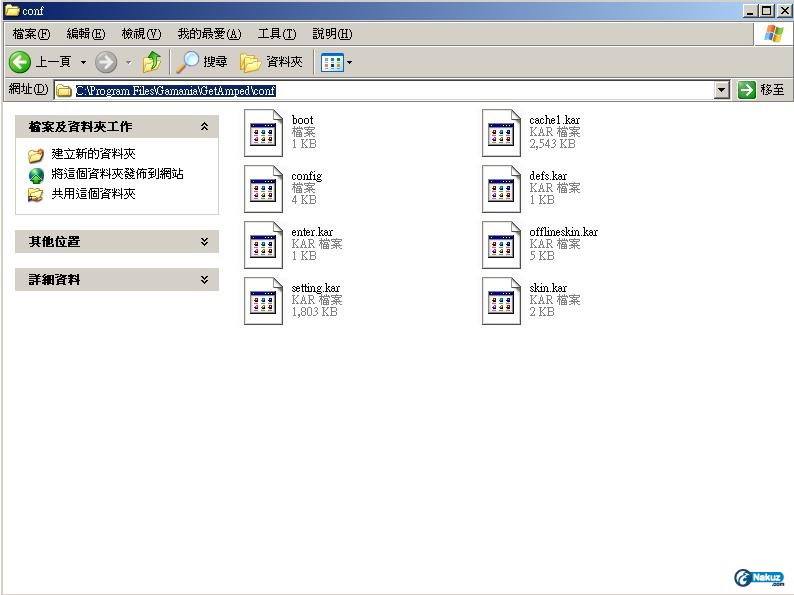
Task: Select the skin.kar file icon
Action: pyautogui.click(x=501, y=301)
